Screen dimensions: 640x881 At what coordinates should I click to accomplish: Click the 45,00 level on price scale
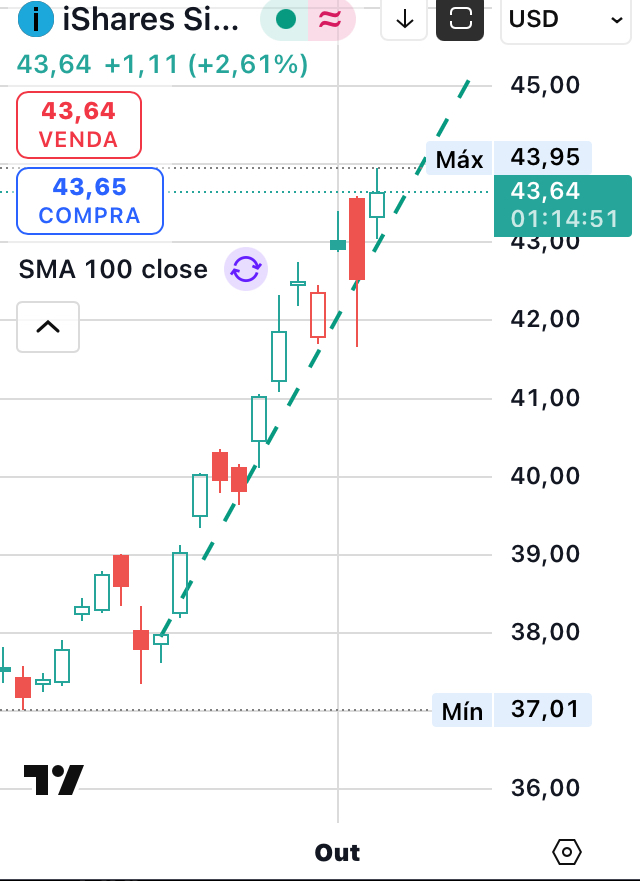tap(545, 84)
